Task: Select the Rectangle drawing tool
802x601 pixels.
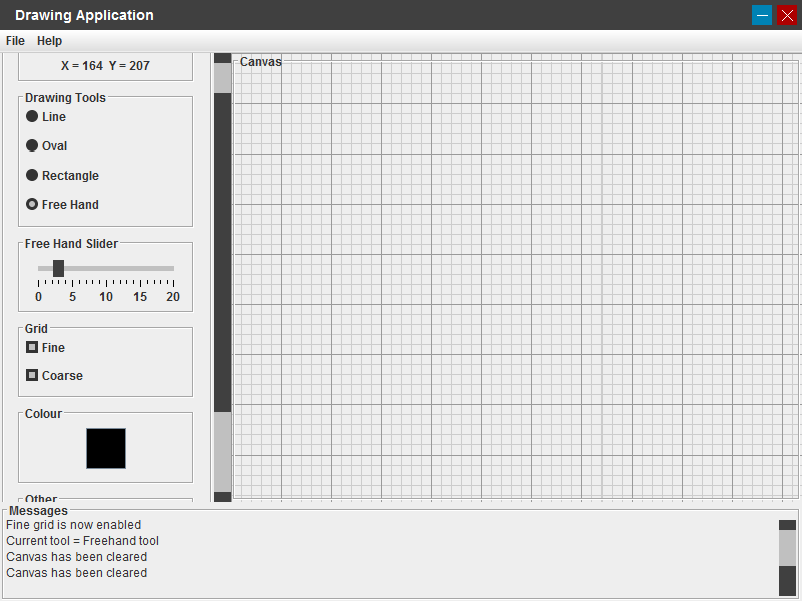Action: point(62,175)
